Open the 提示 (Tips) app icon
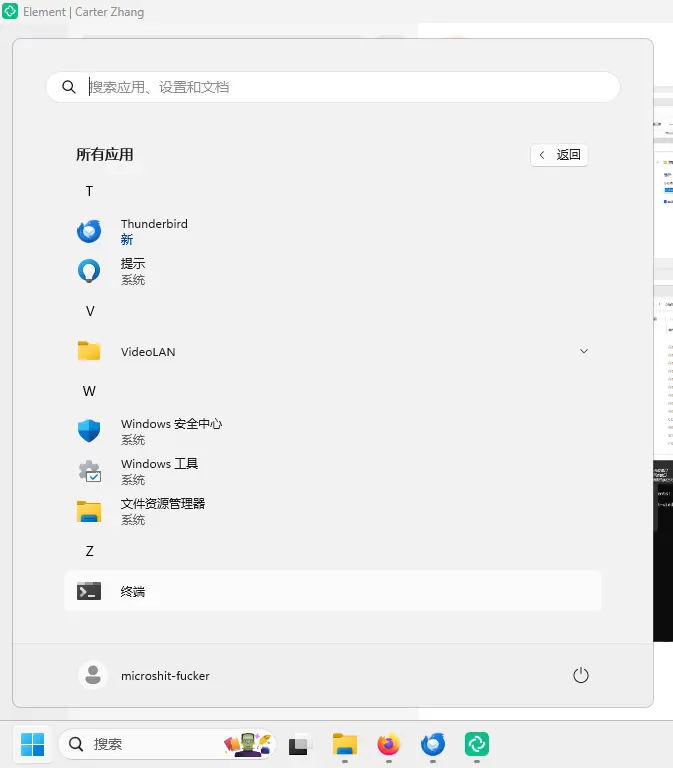The width and height of the screenshot is (673, 768). tap(89, 271)
